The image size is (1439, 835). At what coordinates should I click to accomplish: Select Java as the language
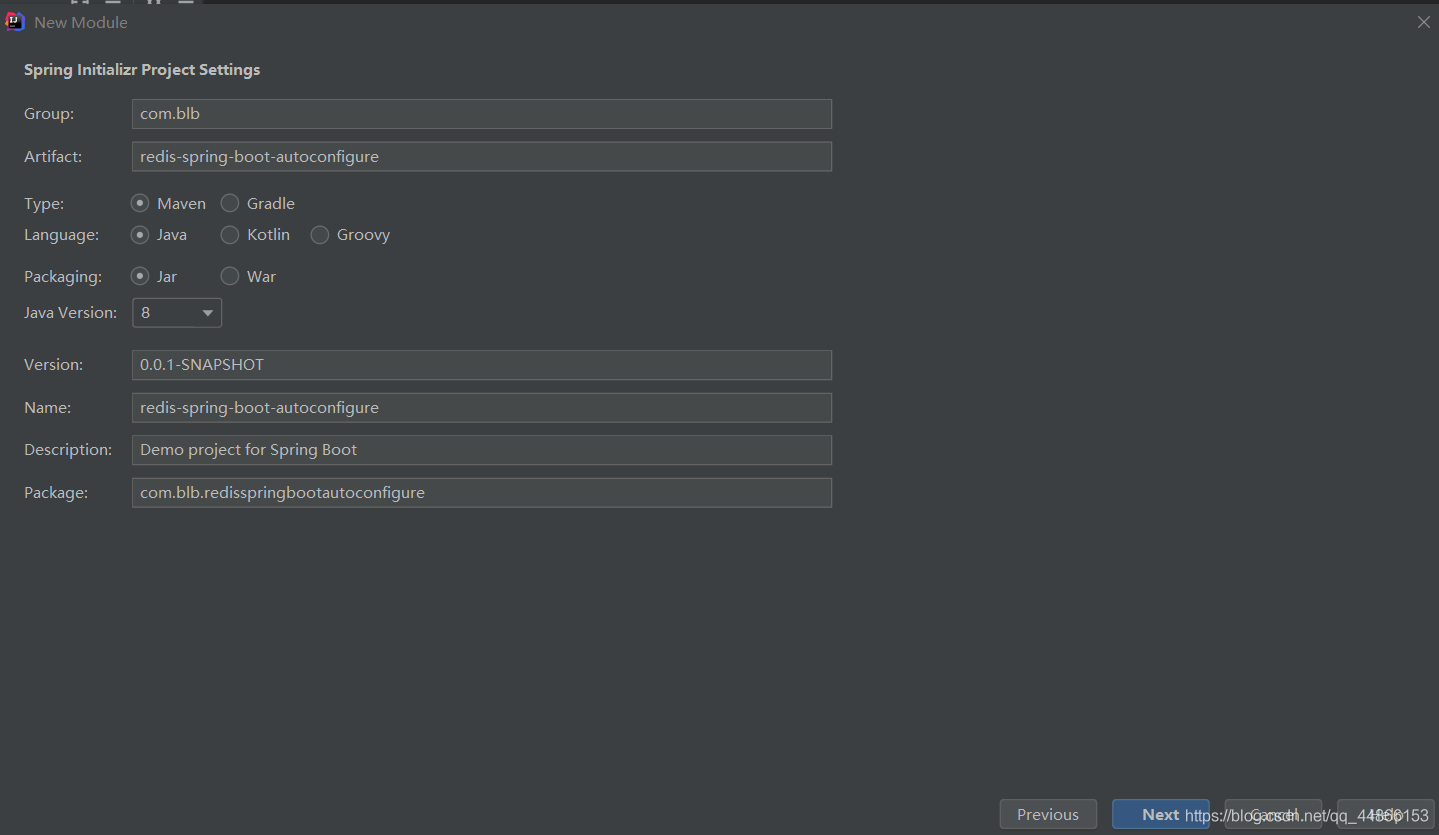[x=141, y=235]
